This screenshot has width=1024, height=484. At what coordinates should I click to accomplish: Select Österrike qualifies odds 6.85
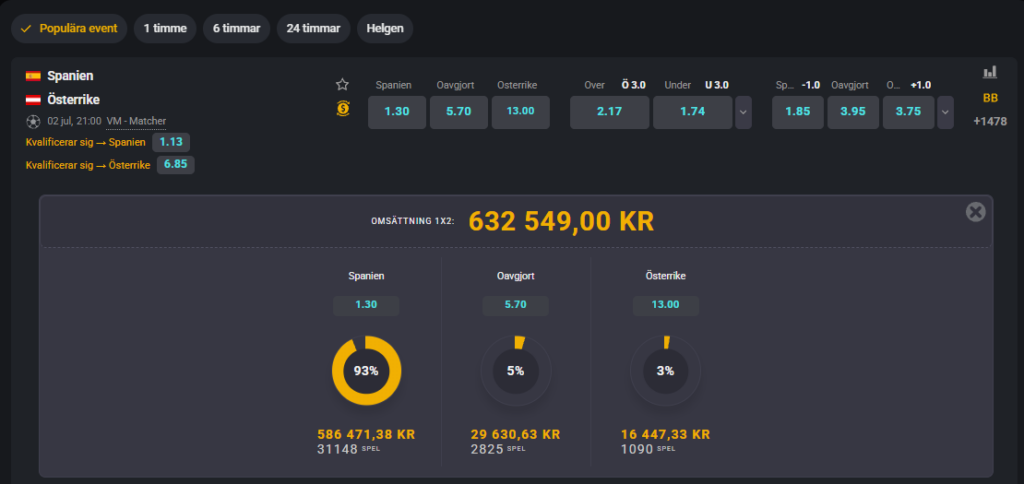176,165
